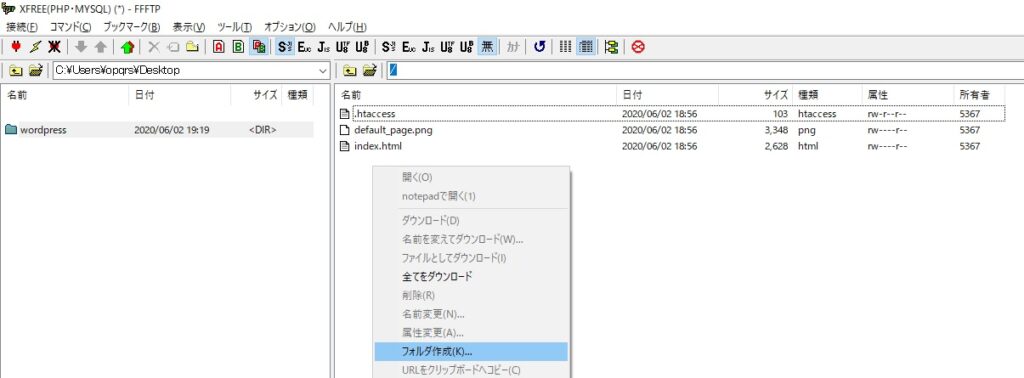Select EUC icon right of highlighted Shift_JIS

point(304,47)
